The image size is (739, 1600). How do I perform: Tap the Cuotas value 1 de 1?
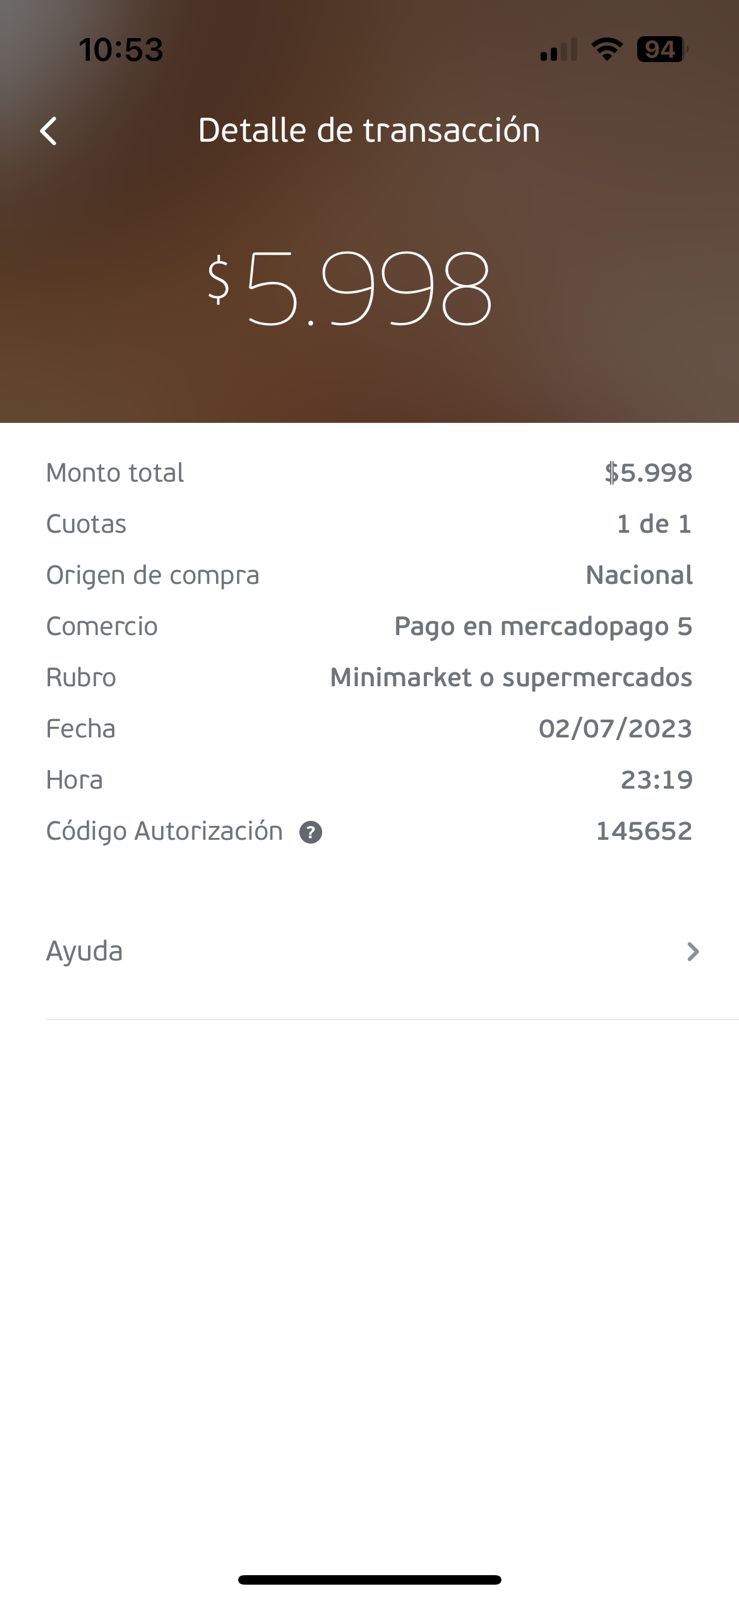(x=654, y=524)
